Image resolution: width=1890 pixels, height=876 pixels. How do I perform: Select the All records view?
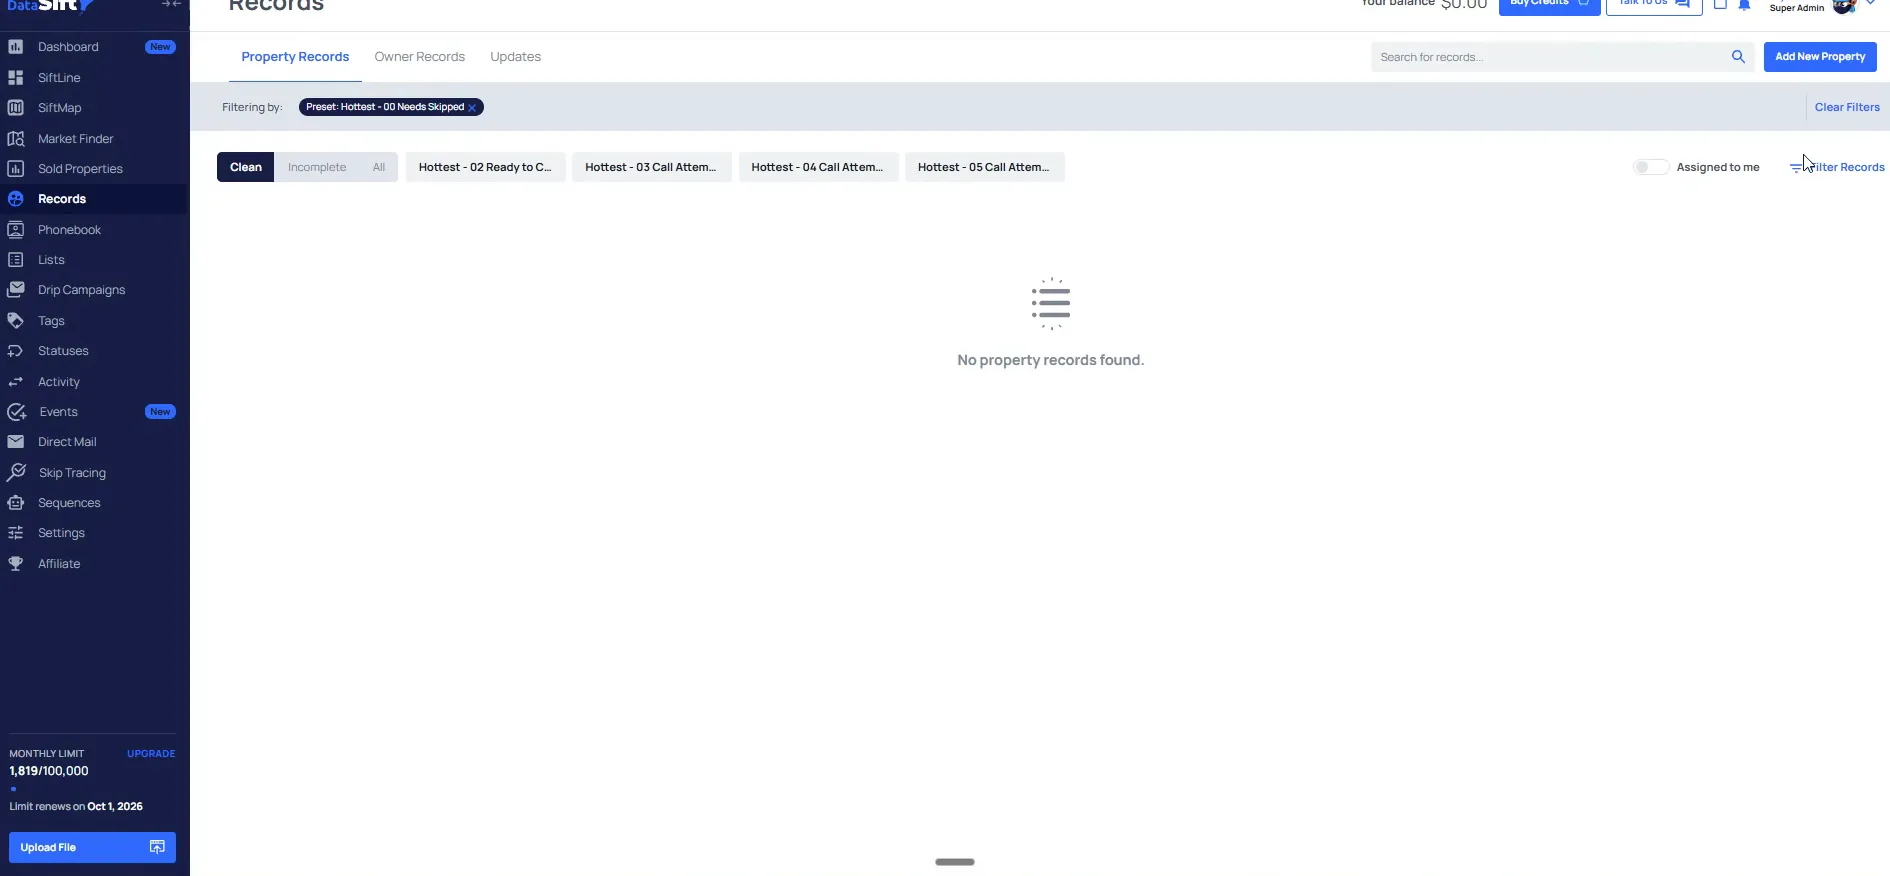[379, 167]
